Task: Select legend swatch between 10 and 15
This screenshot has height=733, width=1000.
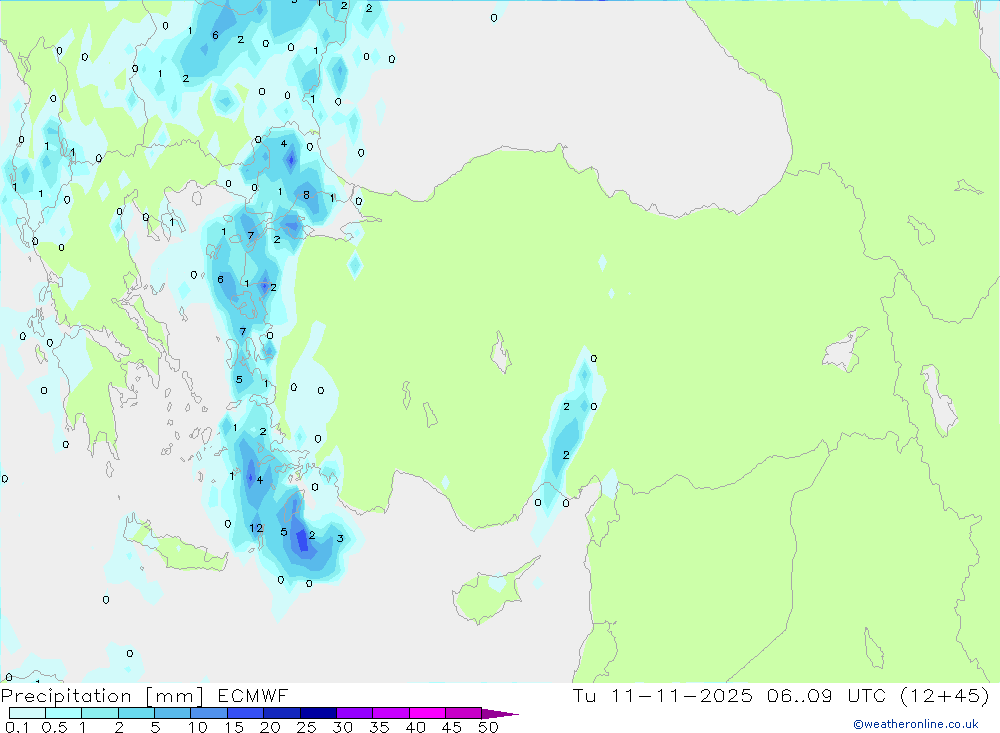Action: (209, 713)
